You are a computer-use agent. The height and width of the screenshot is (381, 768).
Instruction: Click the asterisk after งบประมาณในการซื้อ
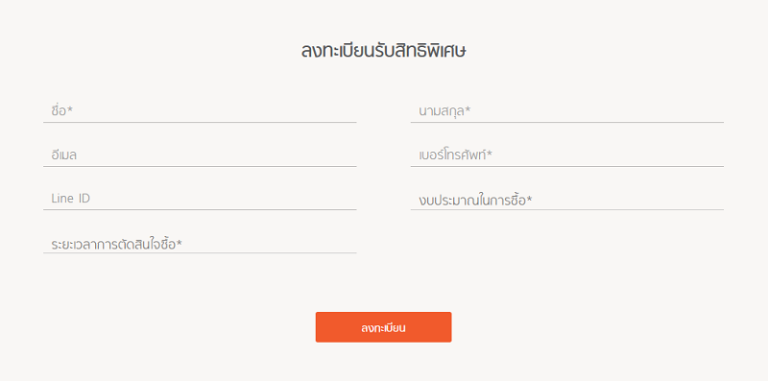(529, 199)
